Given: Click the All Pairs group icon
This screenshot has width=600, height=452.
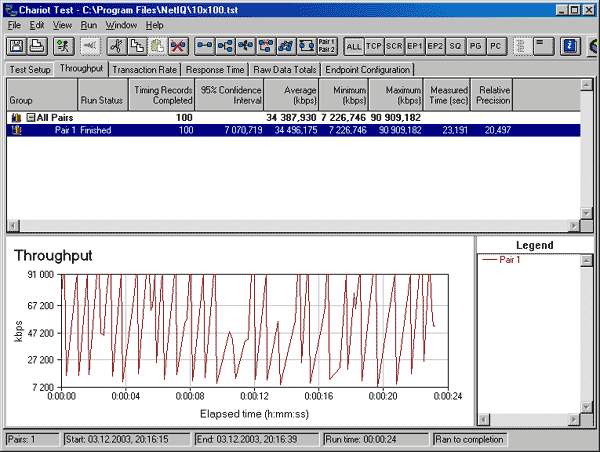Looking at the screenshot, I should (x=16, y=117).
